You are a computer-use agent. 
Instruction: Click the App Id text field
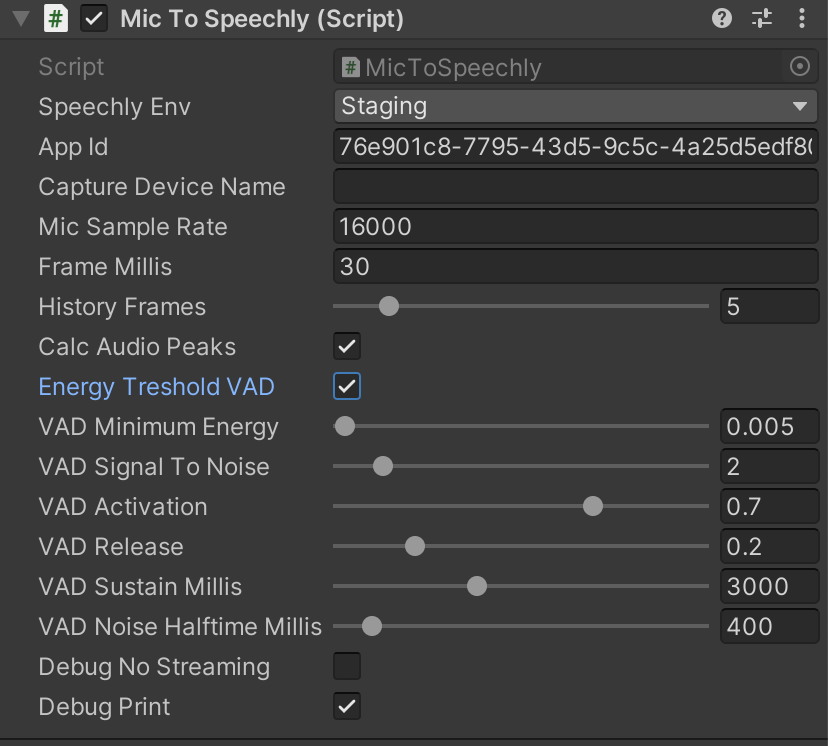tap(576, 146)
